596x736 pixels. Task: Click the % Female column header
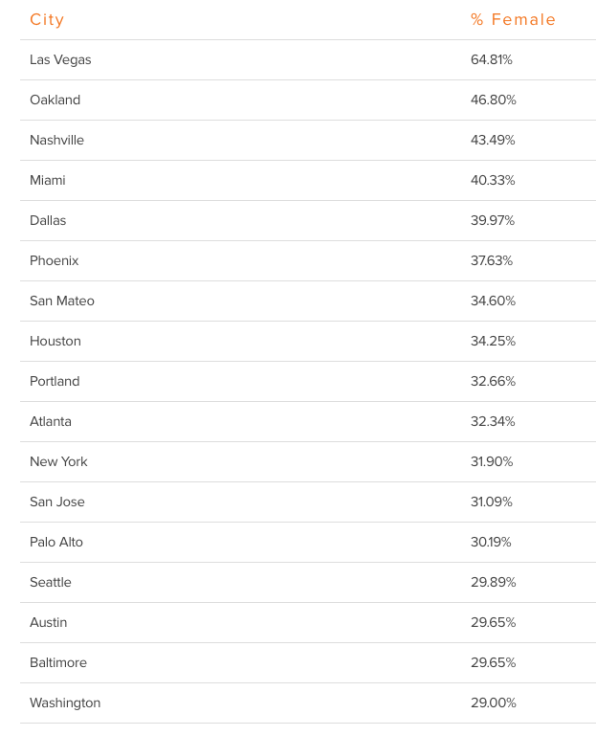pos(513,20)
